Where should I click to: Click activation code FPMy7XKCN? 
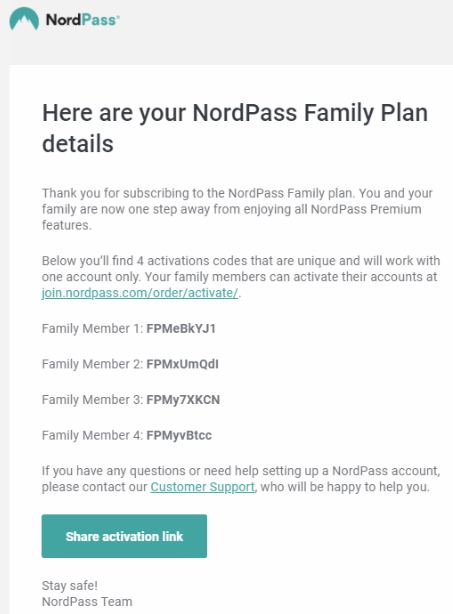pos(183,400)
